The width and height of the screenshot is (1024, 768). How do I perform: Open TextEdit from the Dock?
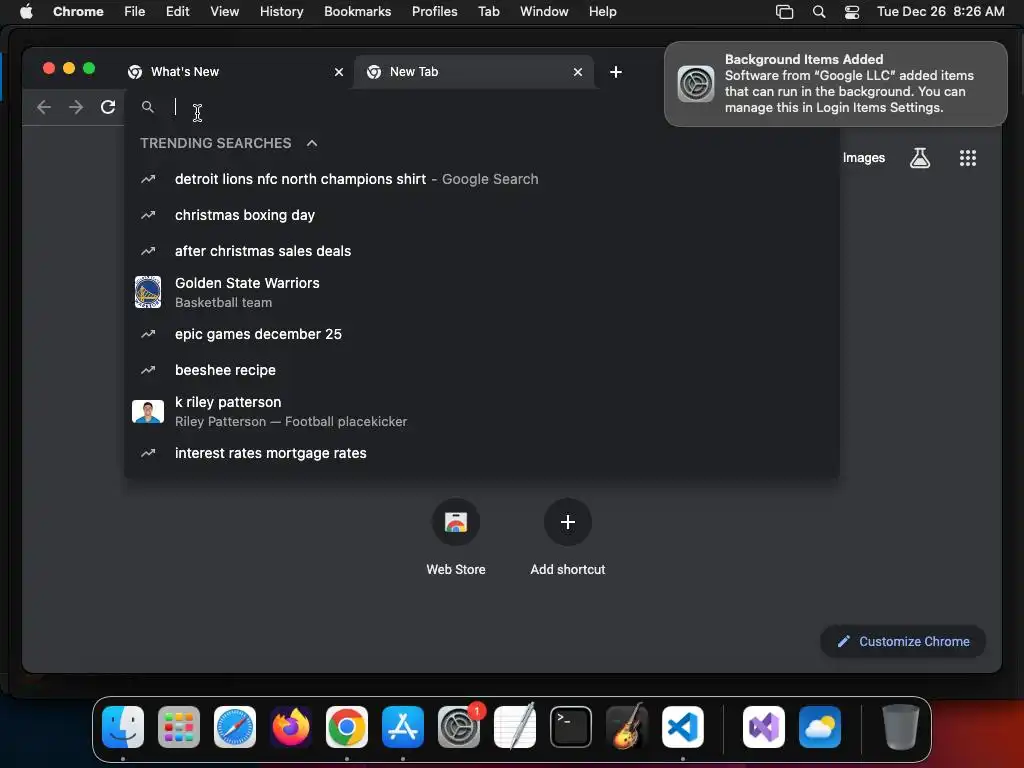click(515, 727)
